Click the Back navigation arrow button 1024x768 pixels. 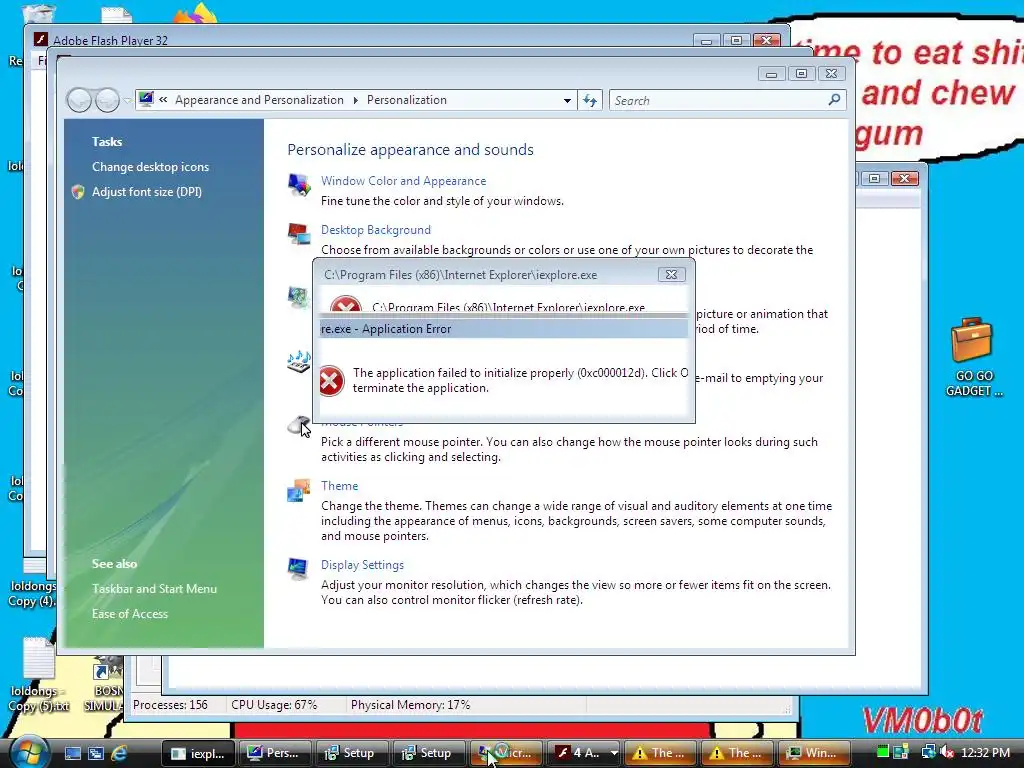point(80,101)
